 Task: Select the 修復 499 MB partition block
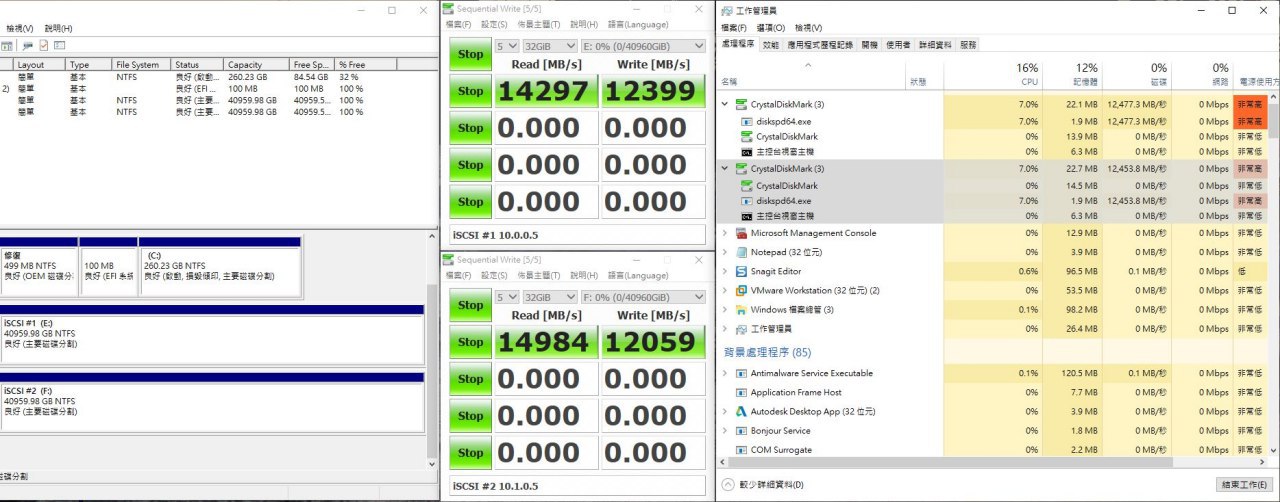[39, 267]
